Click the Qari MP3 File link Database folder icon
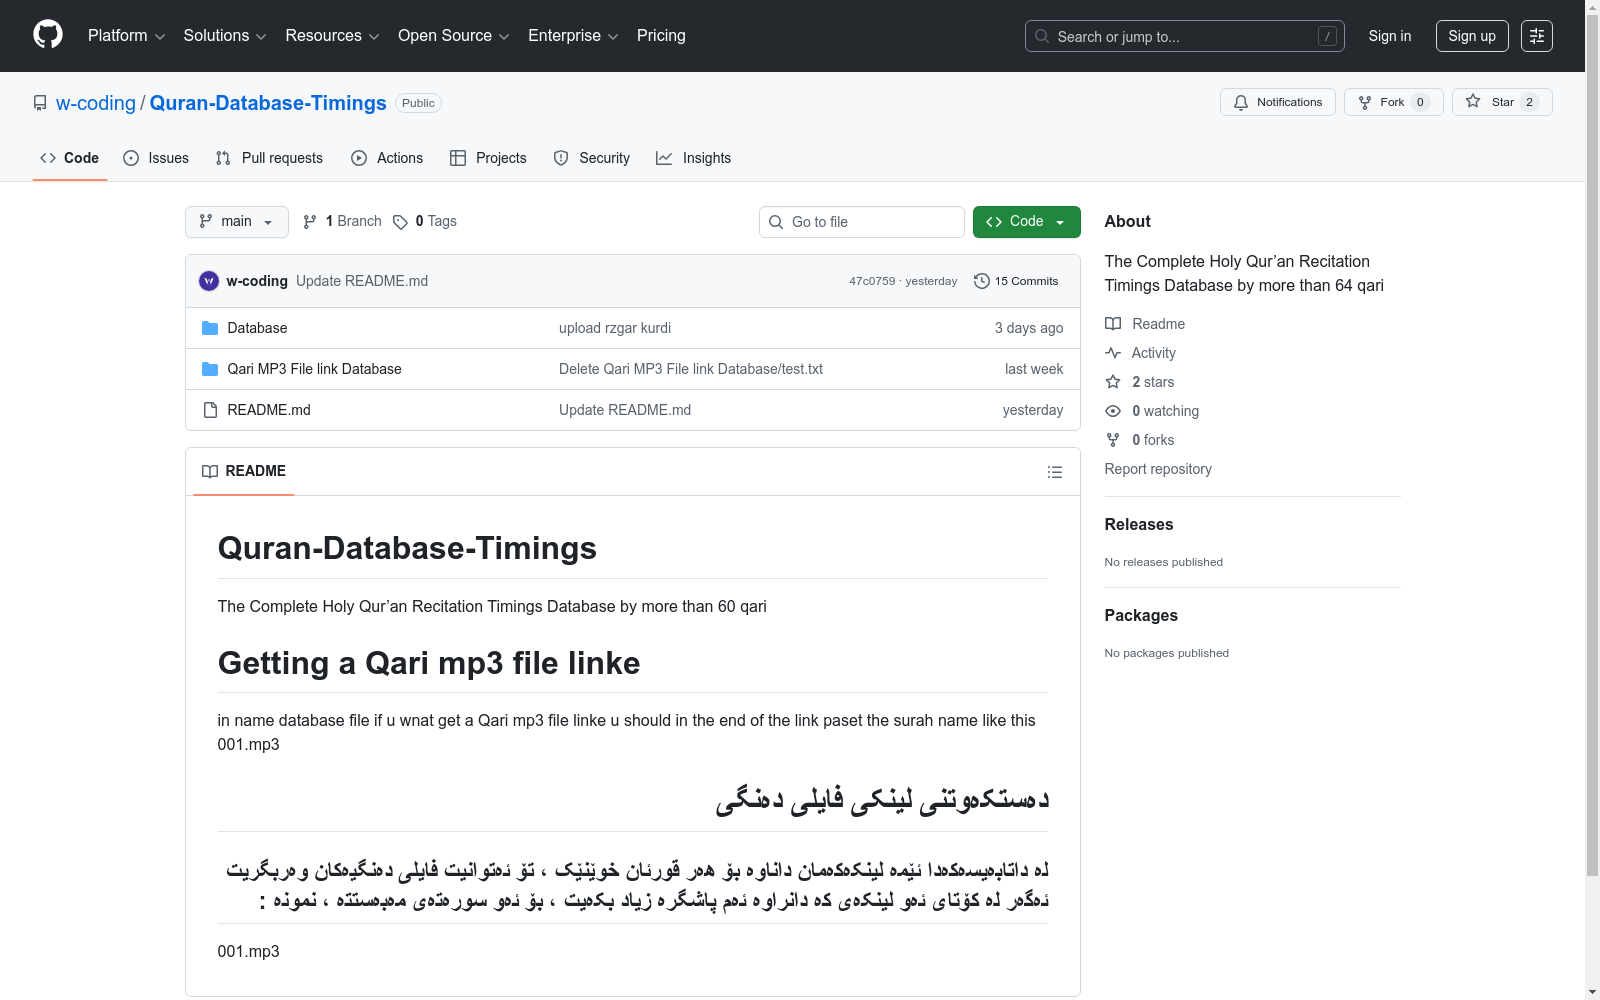This screenshot has height=1000, width=1600. pos(210,369)
